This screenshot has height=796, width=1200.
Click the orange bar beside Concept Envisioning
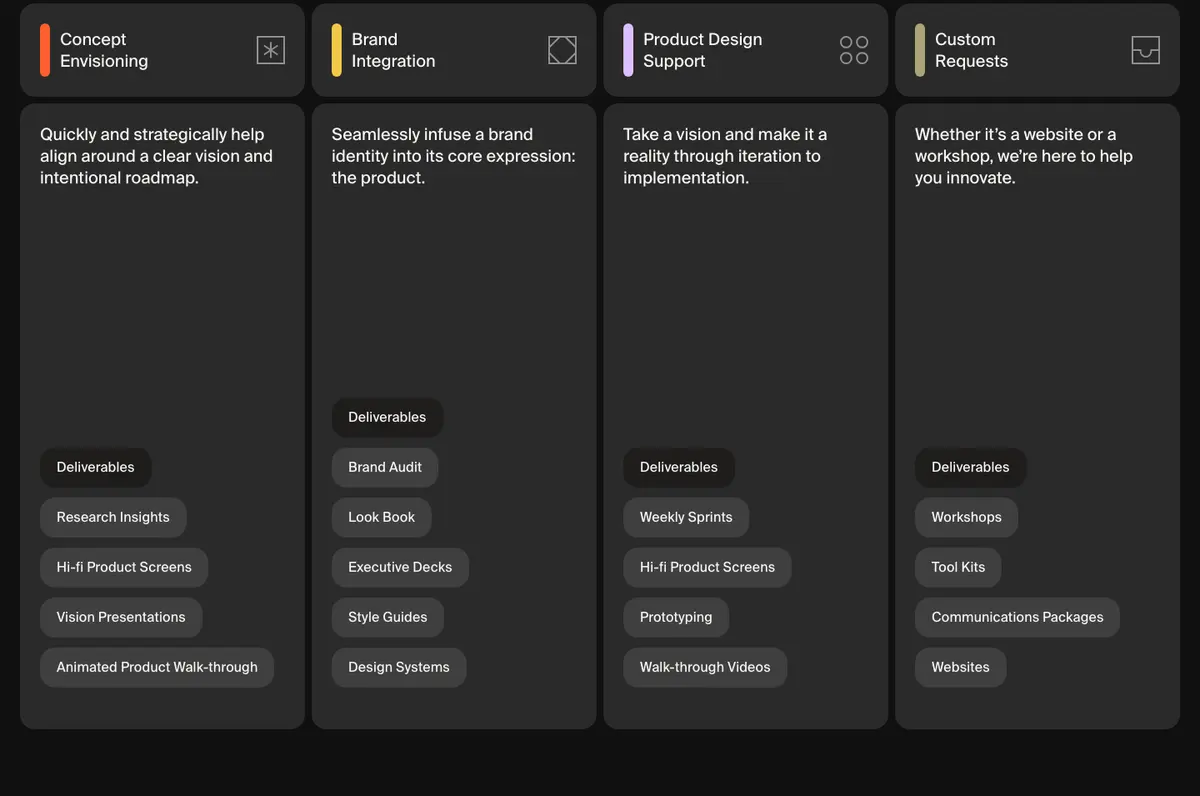pos(45,50)
